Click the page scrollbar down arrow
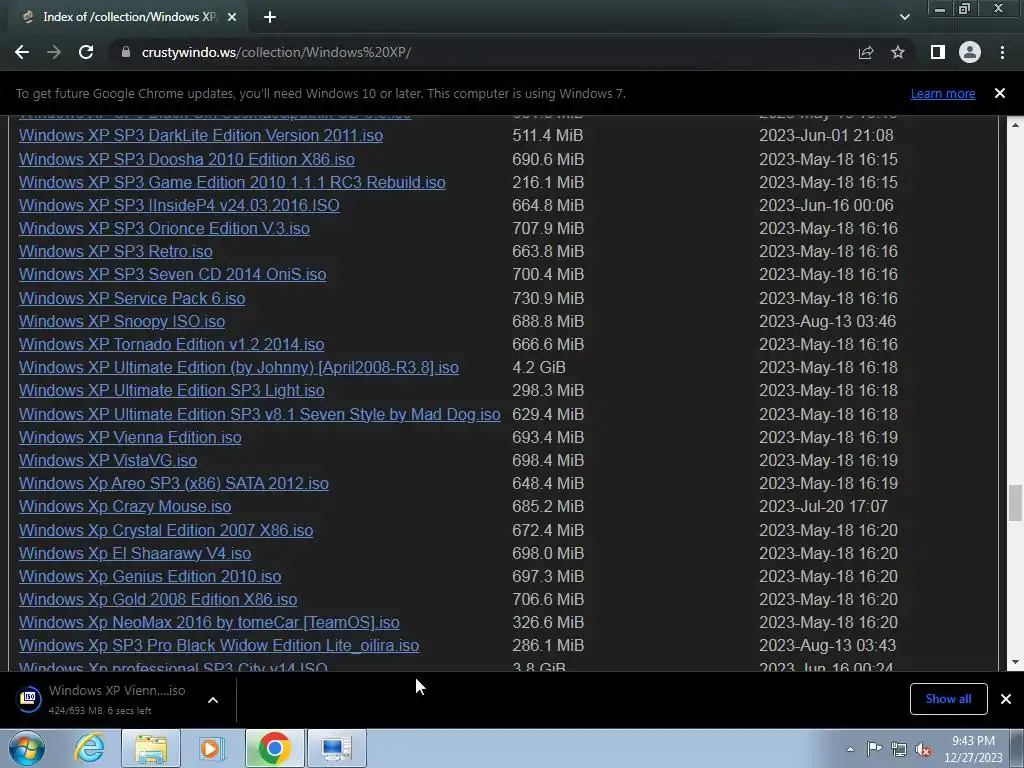Screen dimensions: 1024x768 pos(1015,662)
